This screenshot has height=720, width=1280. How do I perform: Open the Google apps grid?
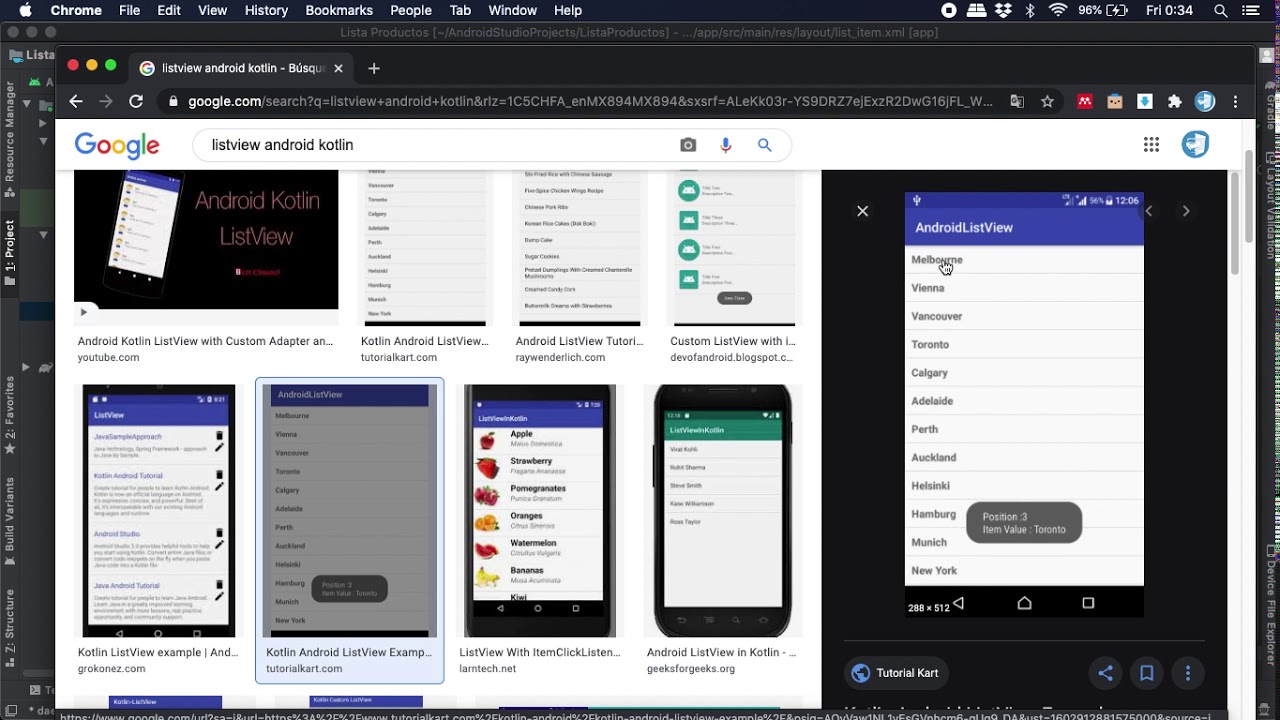pos(1151,145)
